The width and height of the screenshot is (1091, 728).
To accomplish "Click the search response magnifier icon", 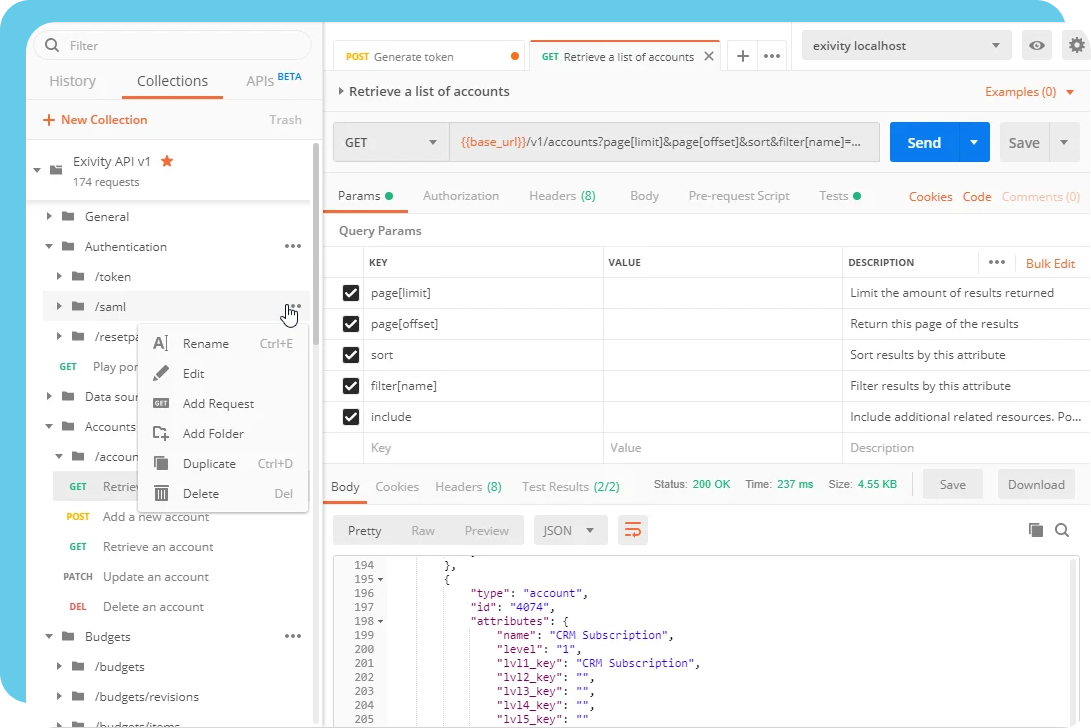I will tap(1062, 530).
